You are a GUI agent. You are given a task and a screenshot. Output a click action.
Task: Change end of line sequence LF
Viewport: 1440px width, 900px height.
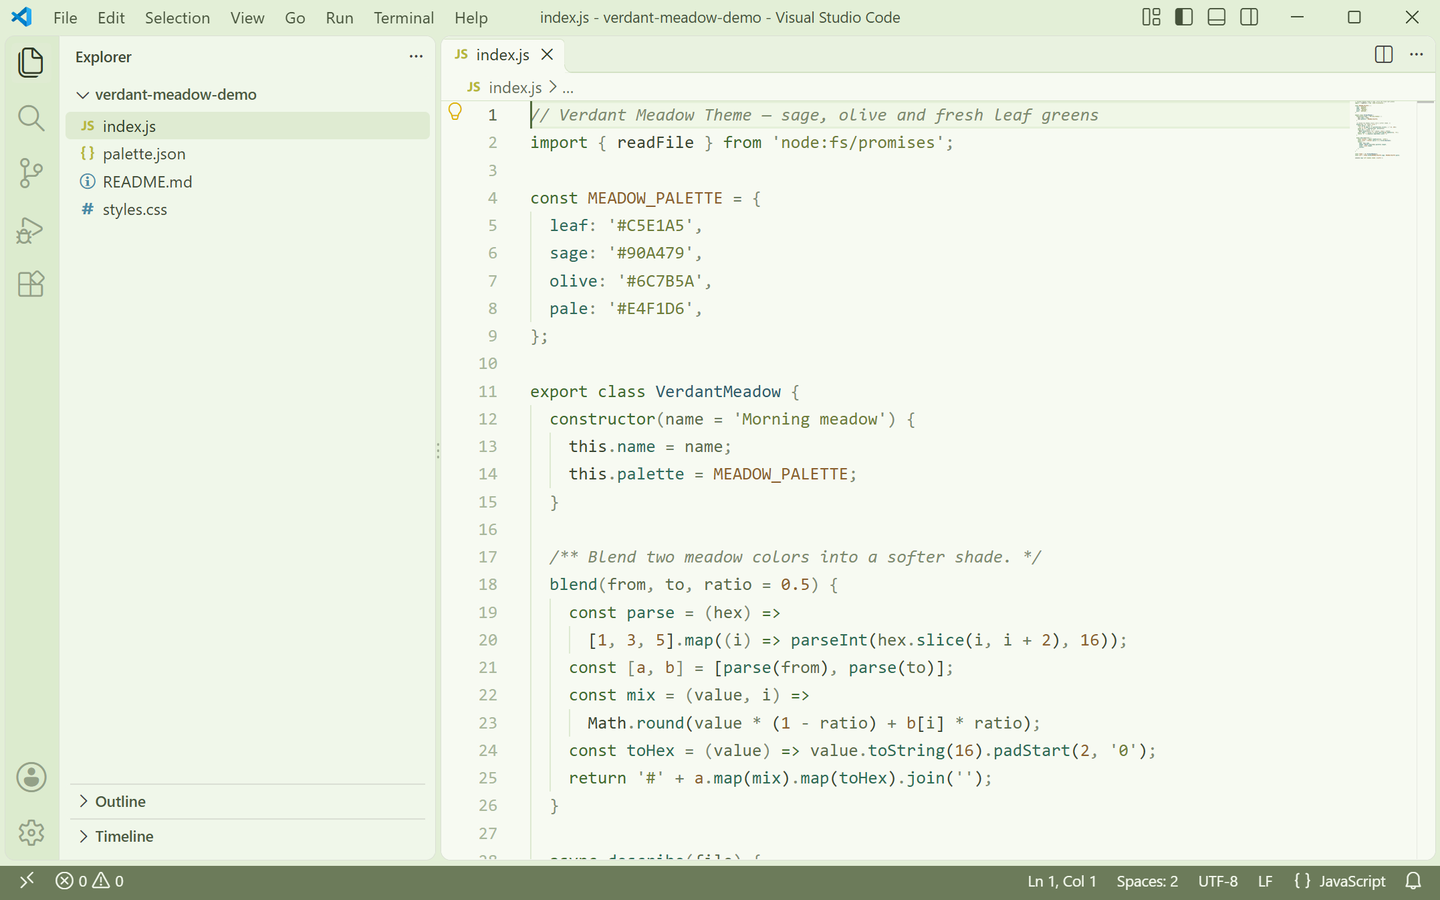point(1265,881)
